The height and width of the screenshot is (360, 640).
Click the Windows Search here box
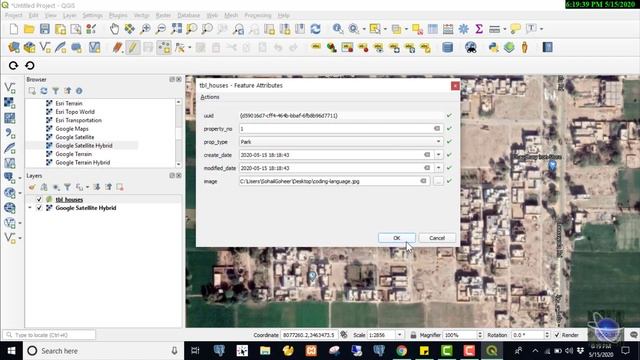tap(103, 351)
